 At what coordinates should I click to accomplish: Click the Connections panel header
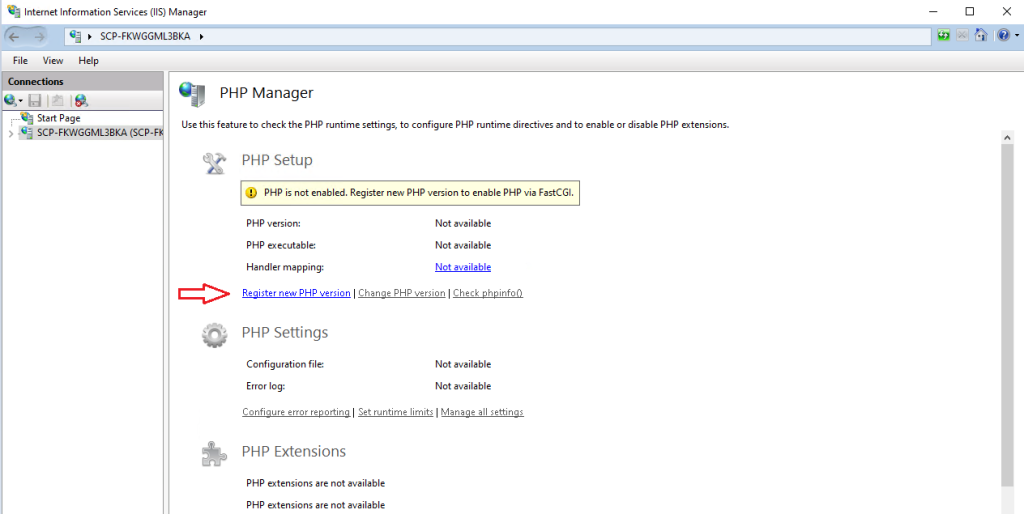coord(82,82)
